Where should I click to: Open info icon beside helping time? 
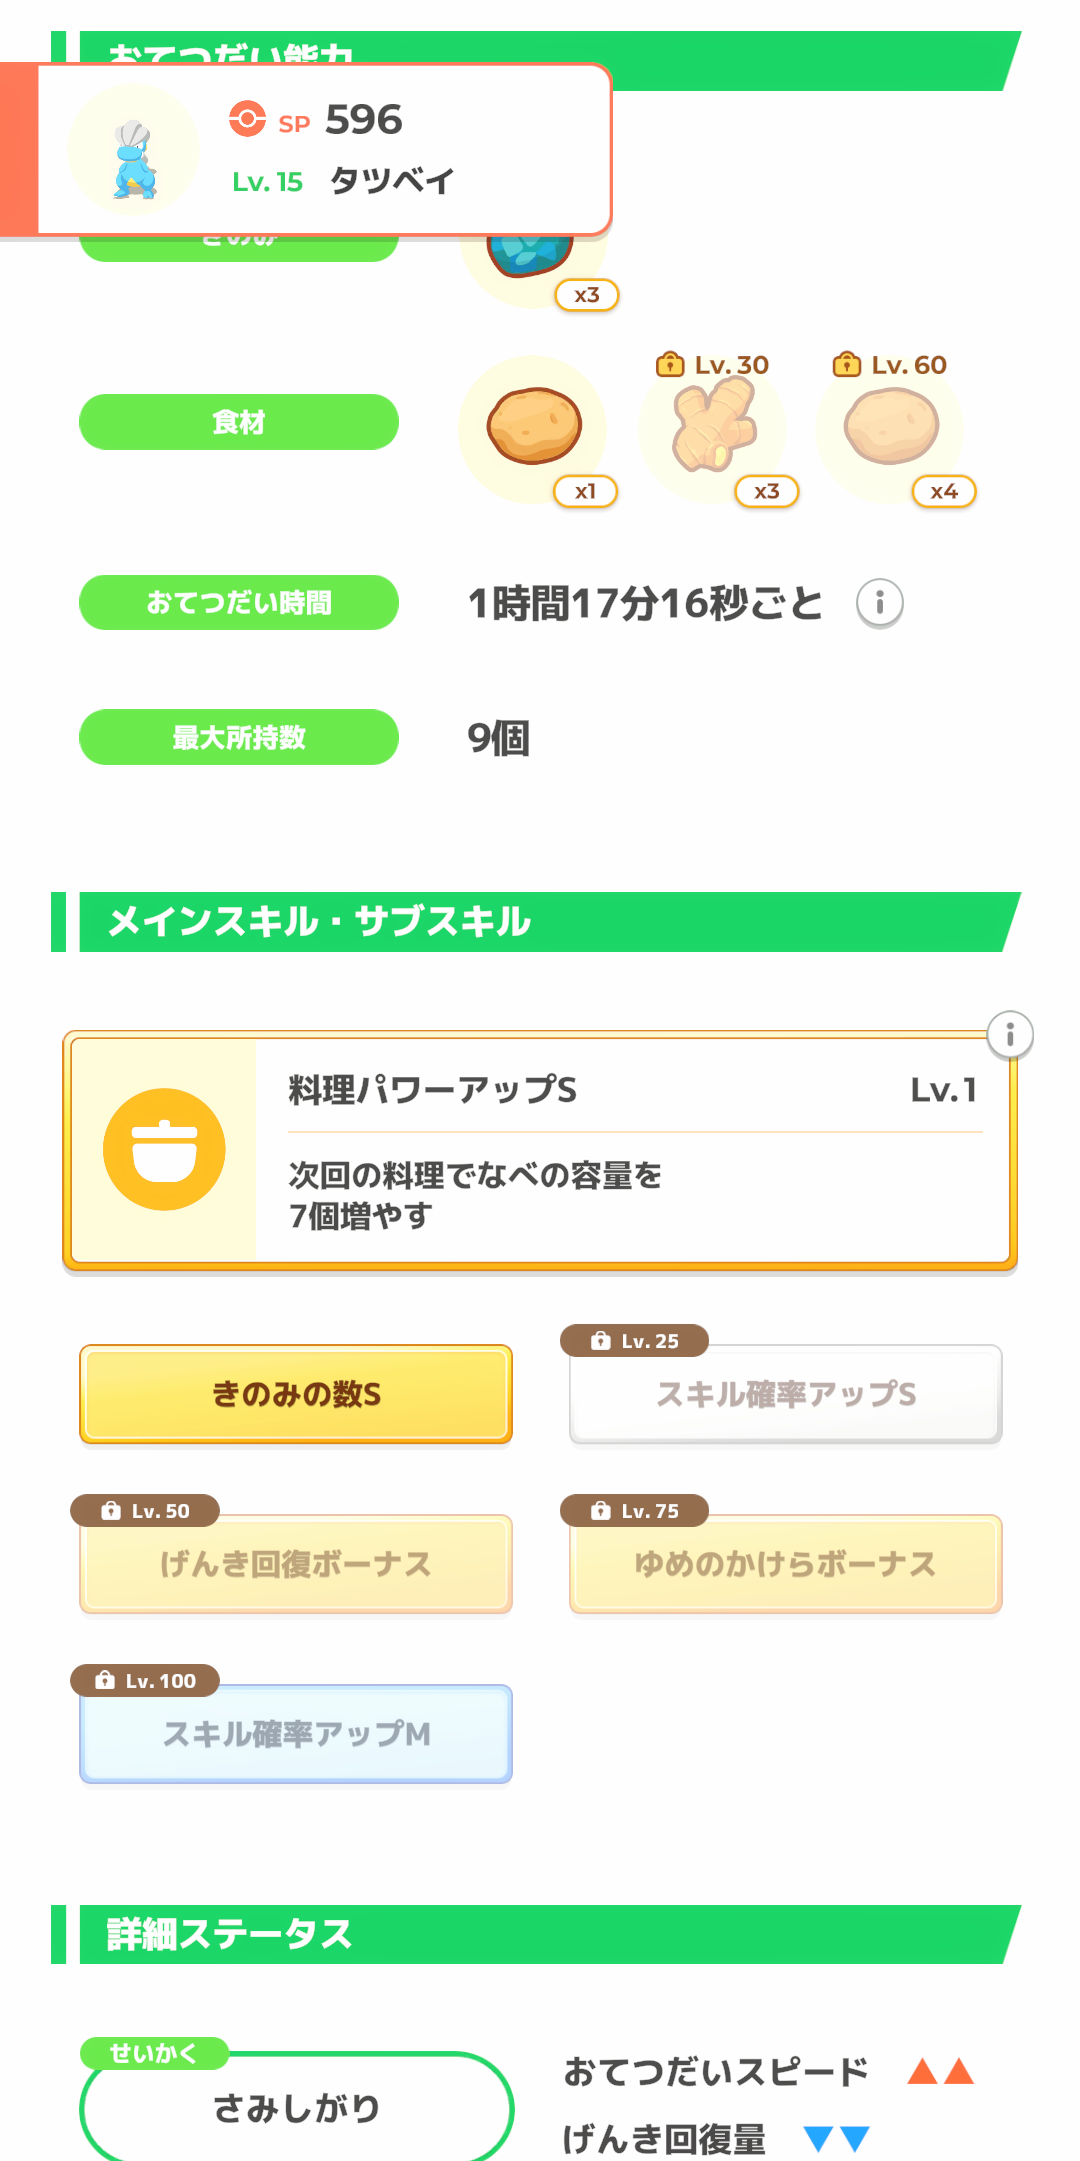[880, 603]
